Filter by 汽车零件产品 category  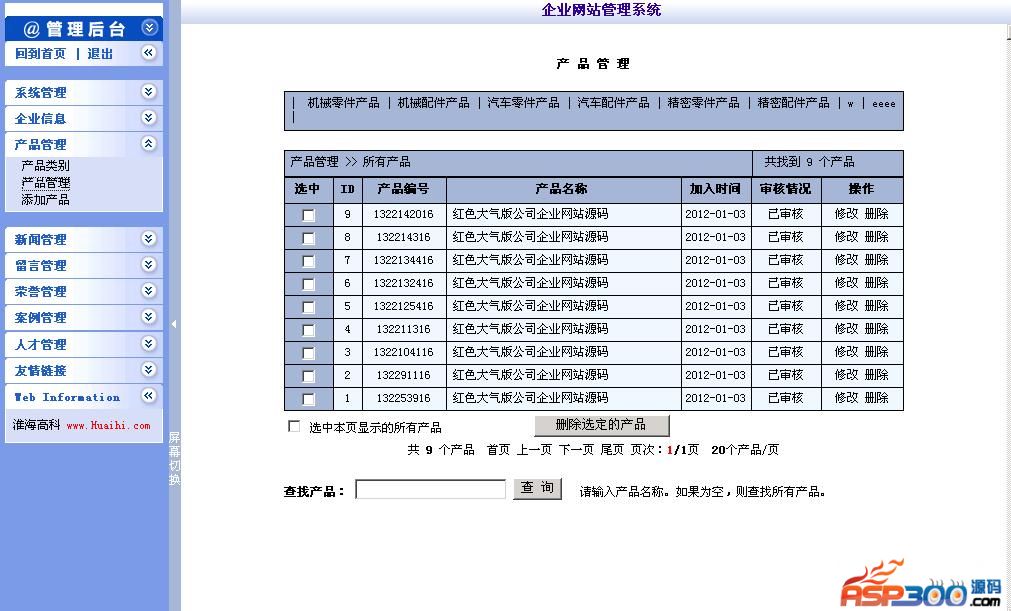pos(523,102)
